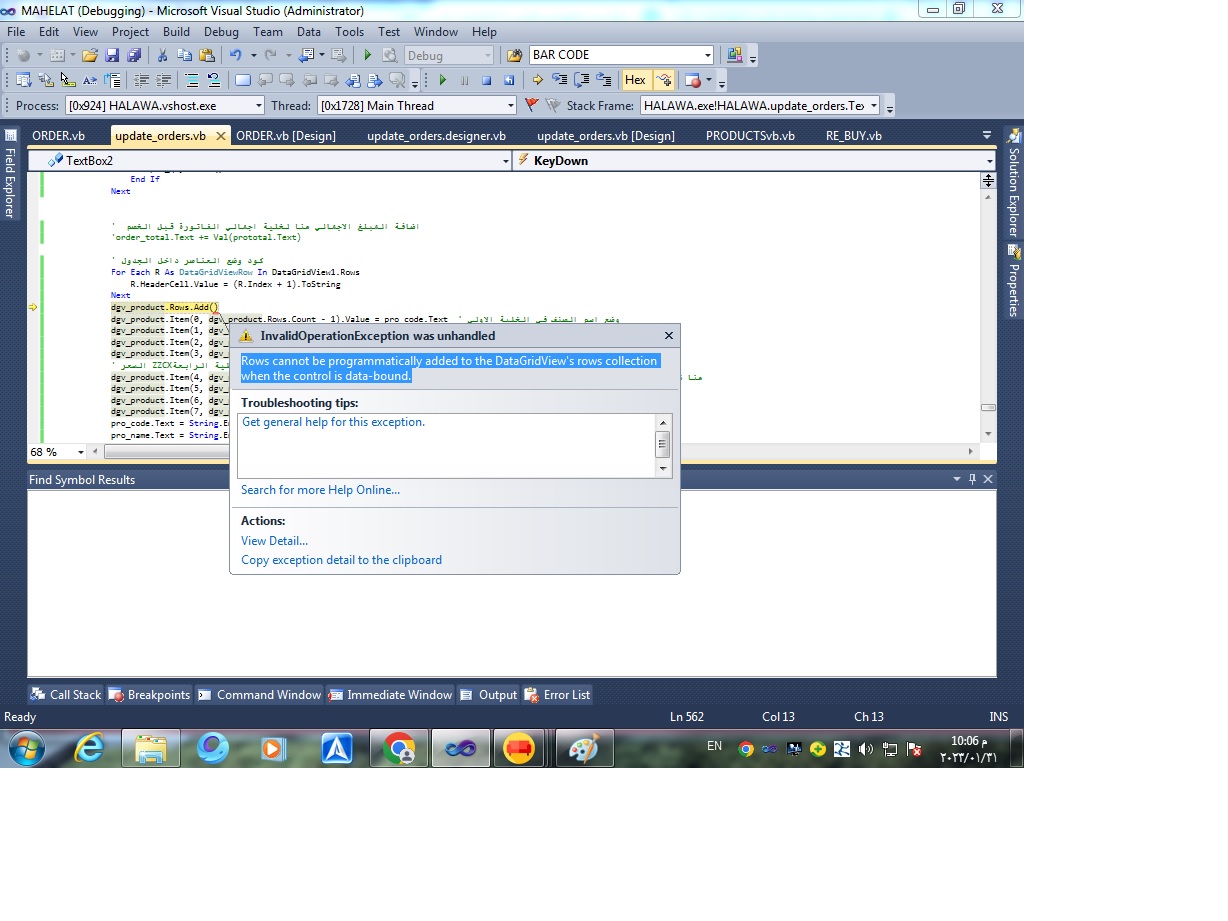Toggle Hex display mode
This screenshot has width=1228, height=921.
click(635, 80)
